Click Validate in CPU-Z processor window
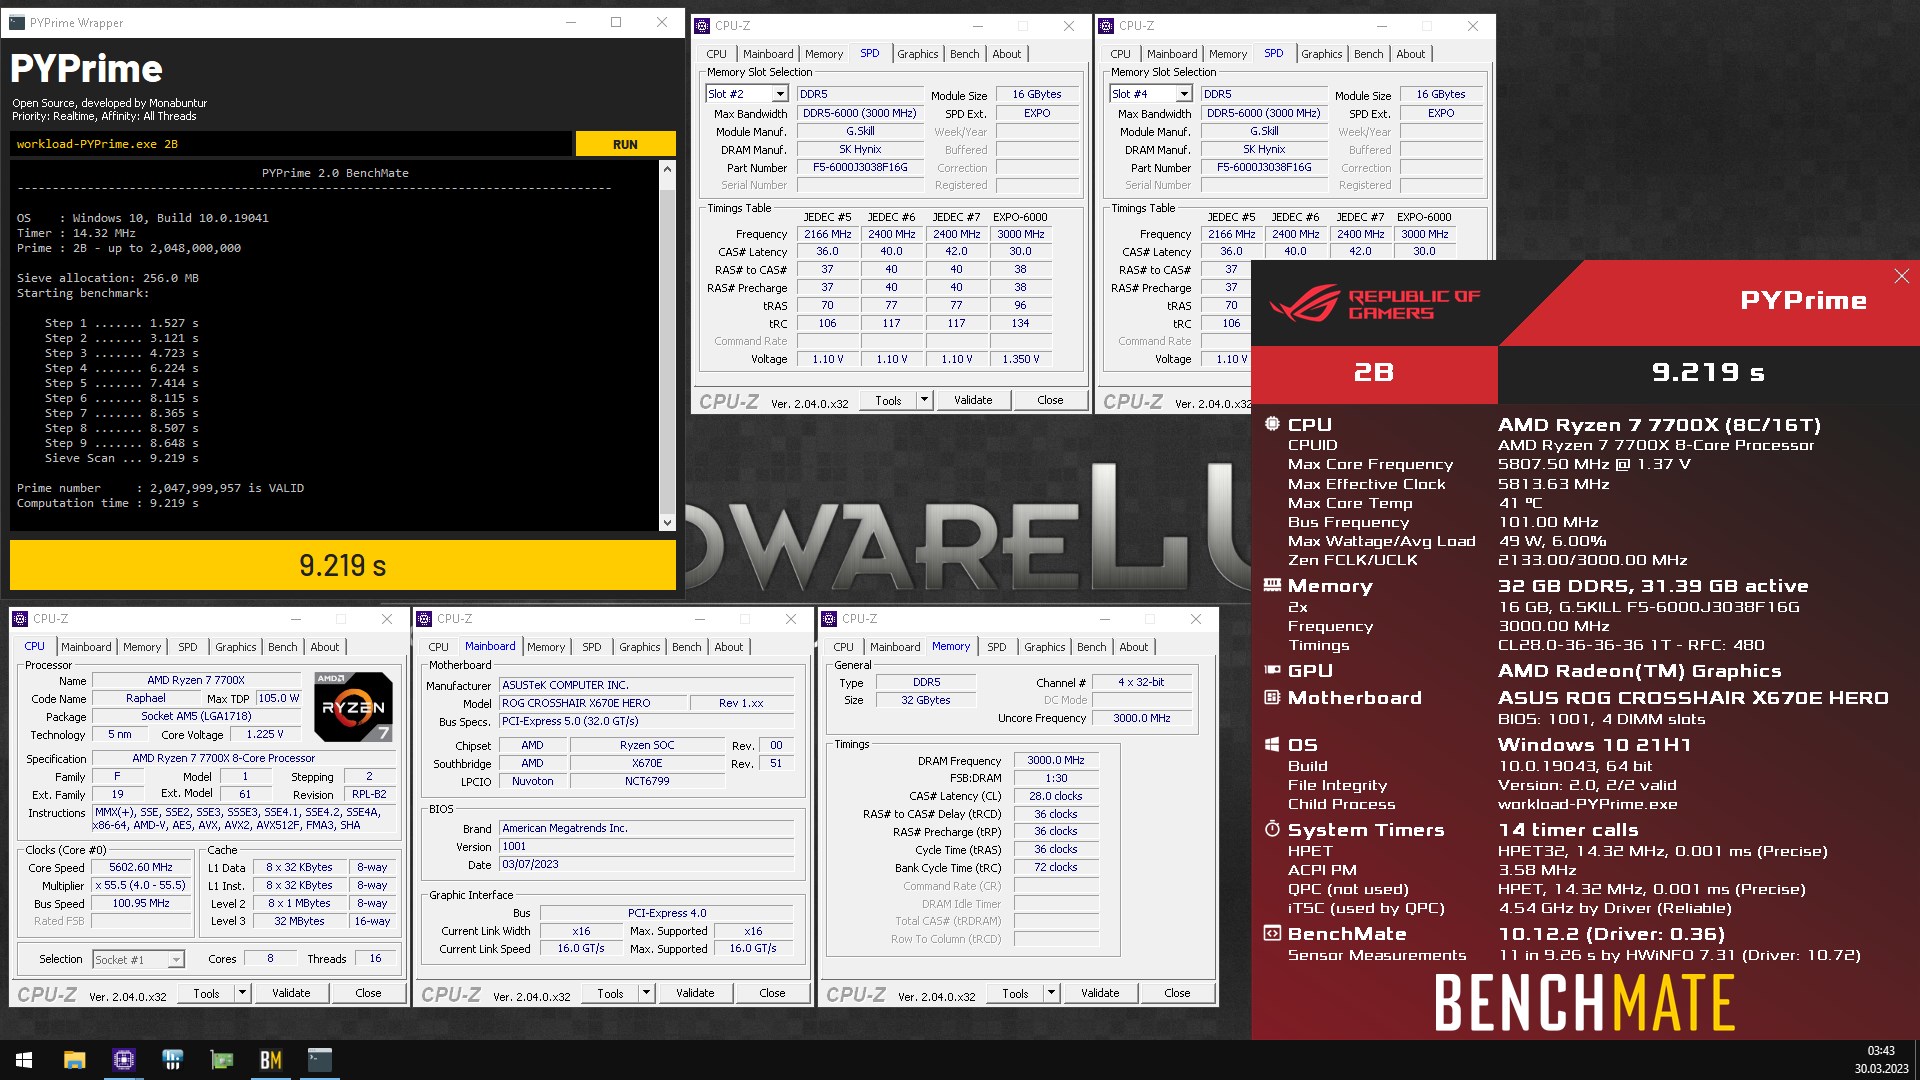Screen dimensions: 1920x1080 click(x=291, y=993)
